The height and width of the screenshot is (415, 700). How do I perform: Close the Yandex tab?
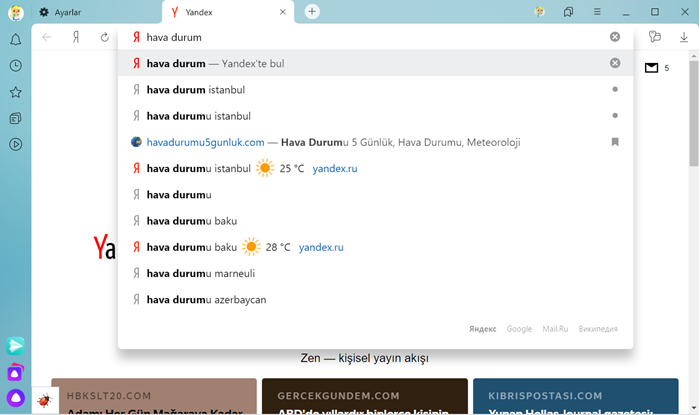point(283,12)
